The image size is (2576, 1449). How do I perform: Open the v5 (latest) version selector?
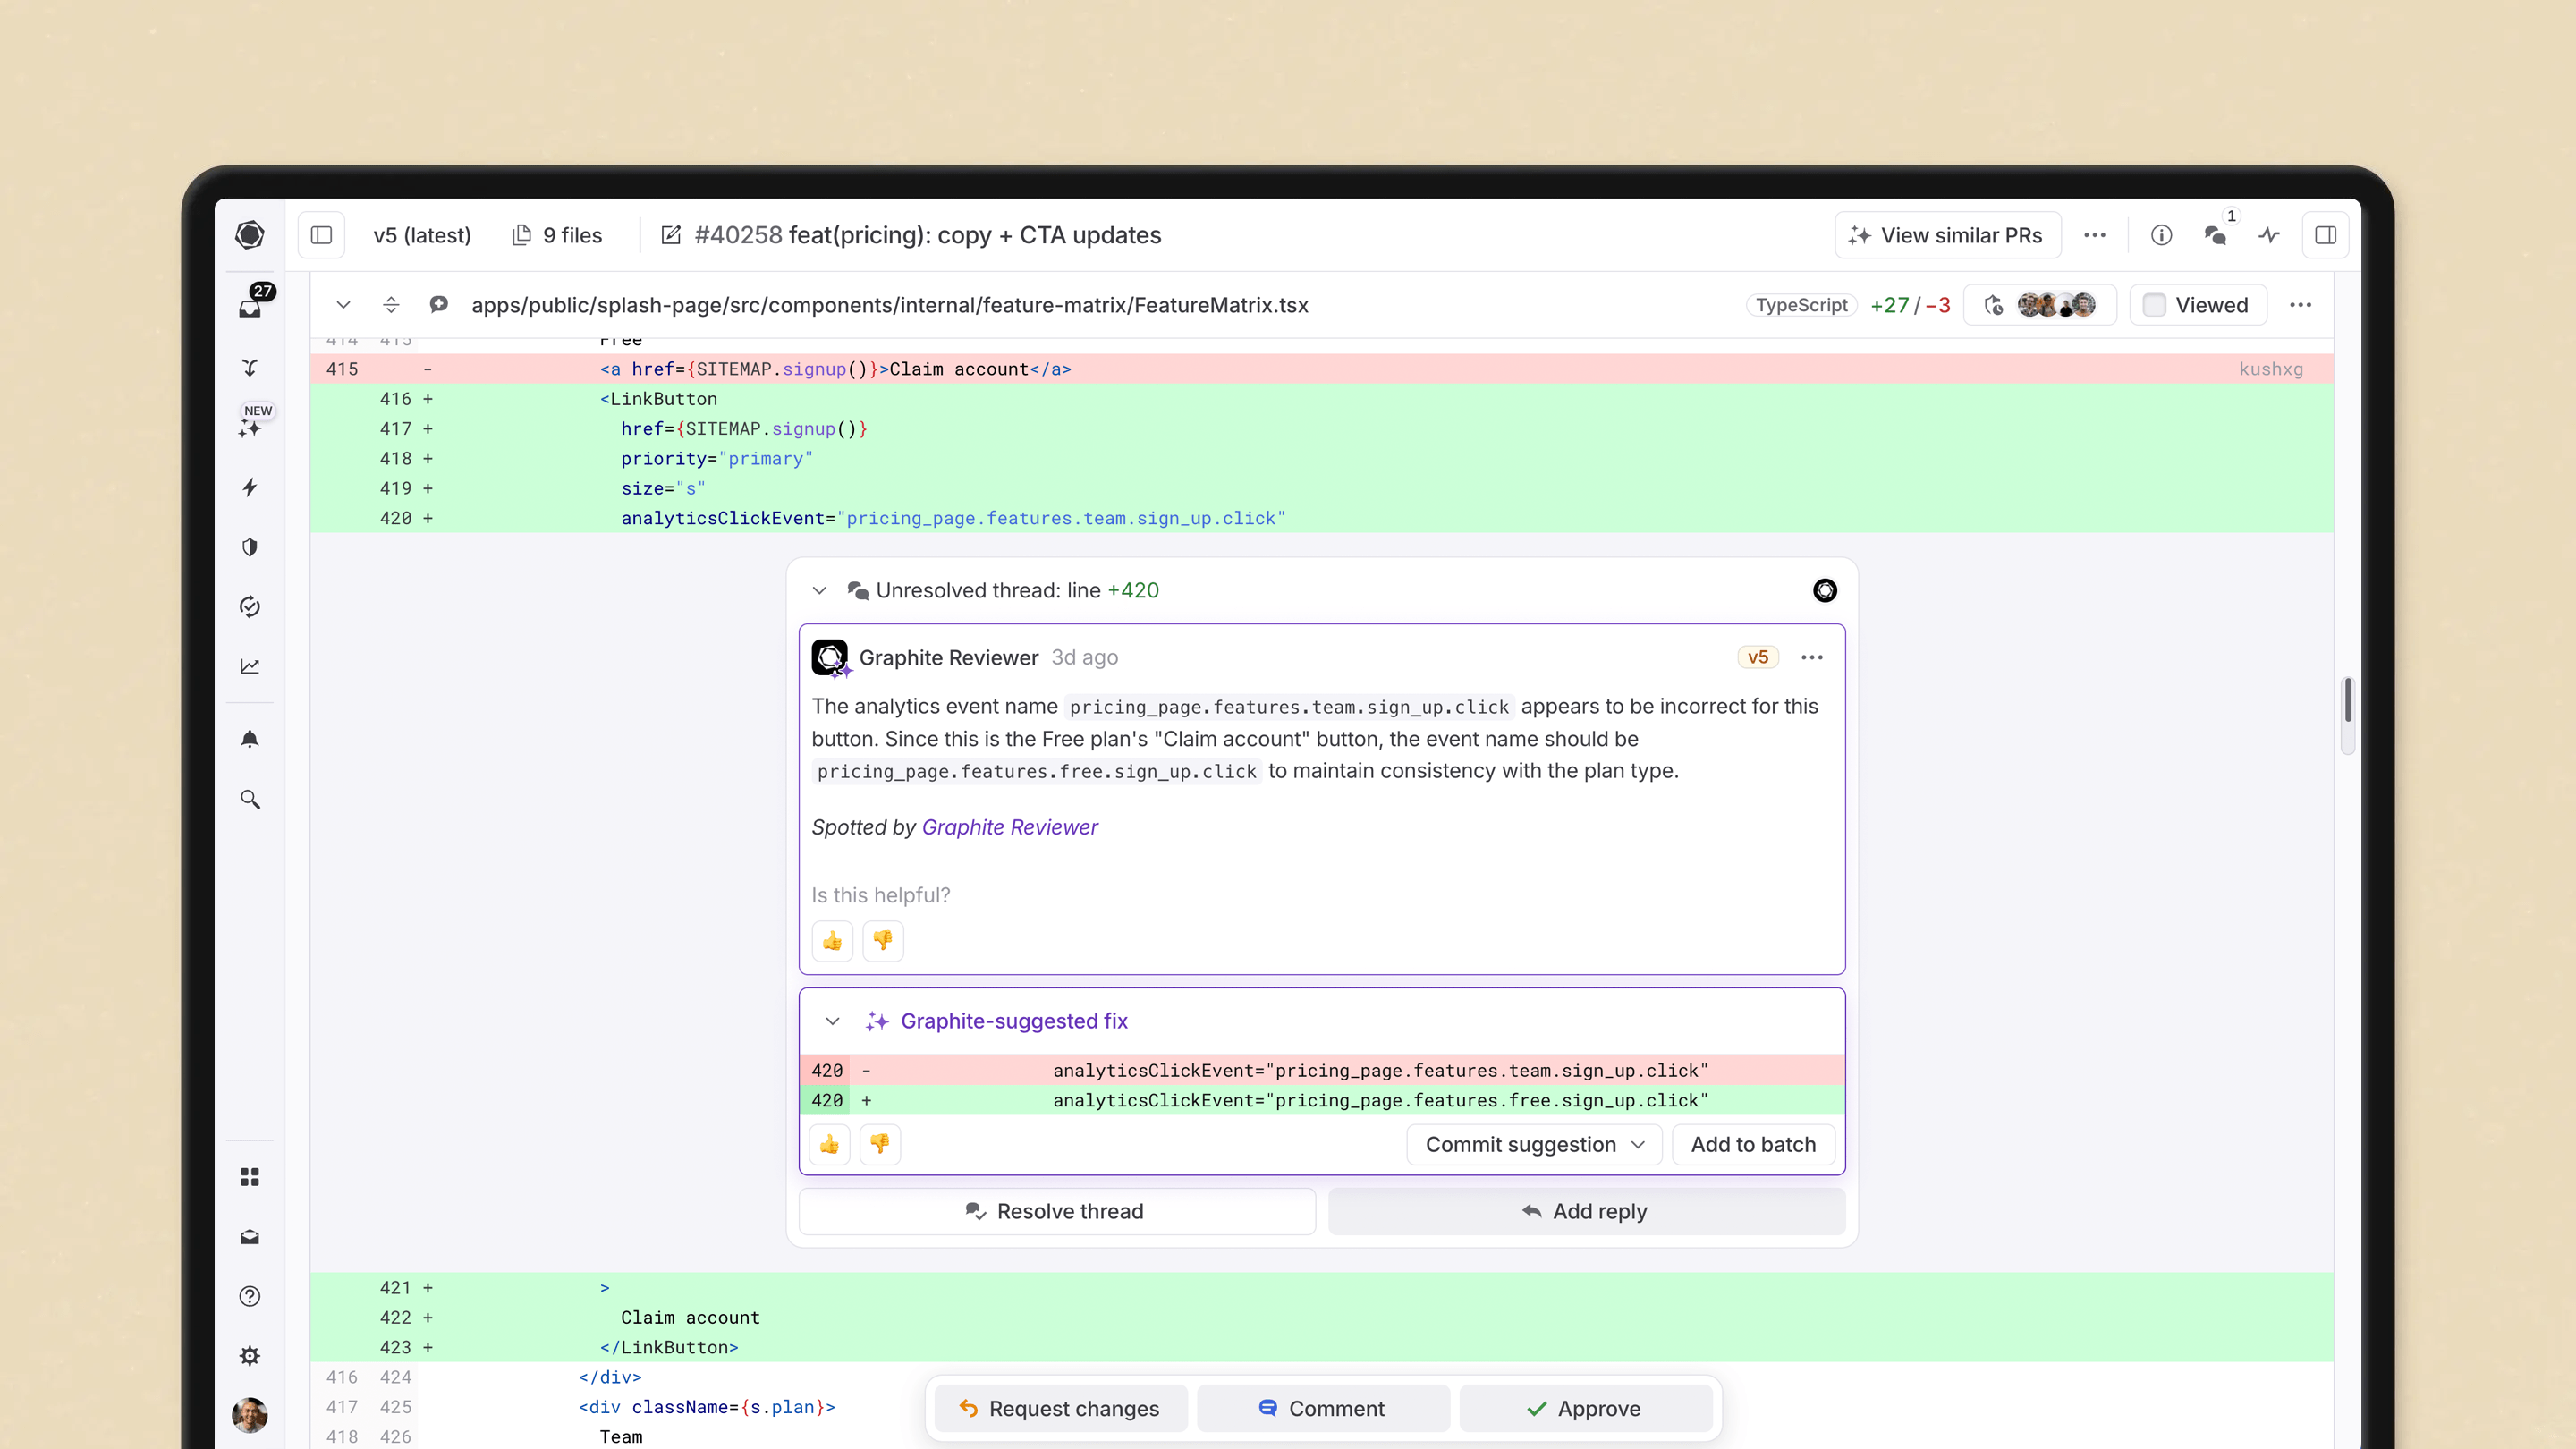coord(422,235)
